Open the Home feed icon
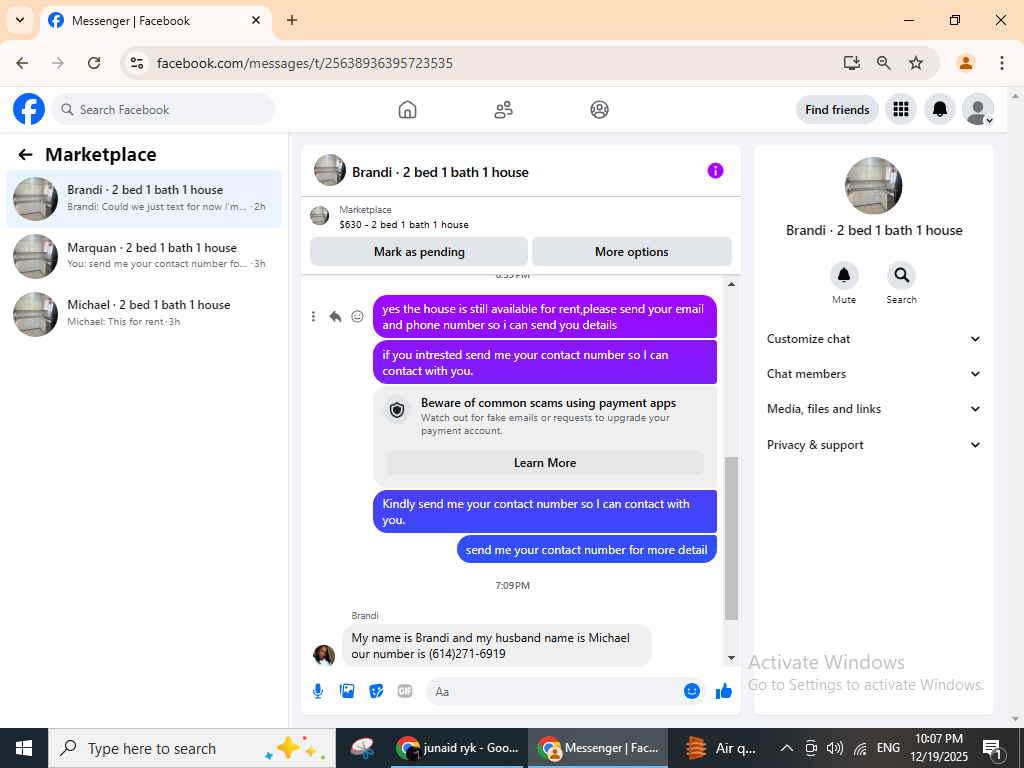The width and height of the screenshot is (1024, 768). coord(408,110)
